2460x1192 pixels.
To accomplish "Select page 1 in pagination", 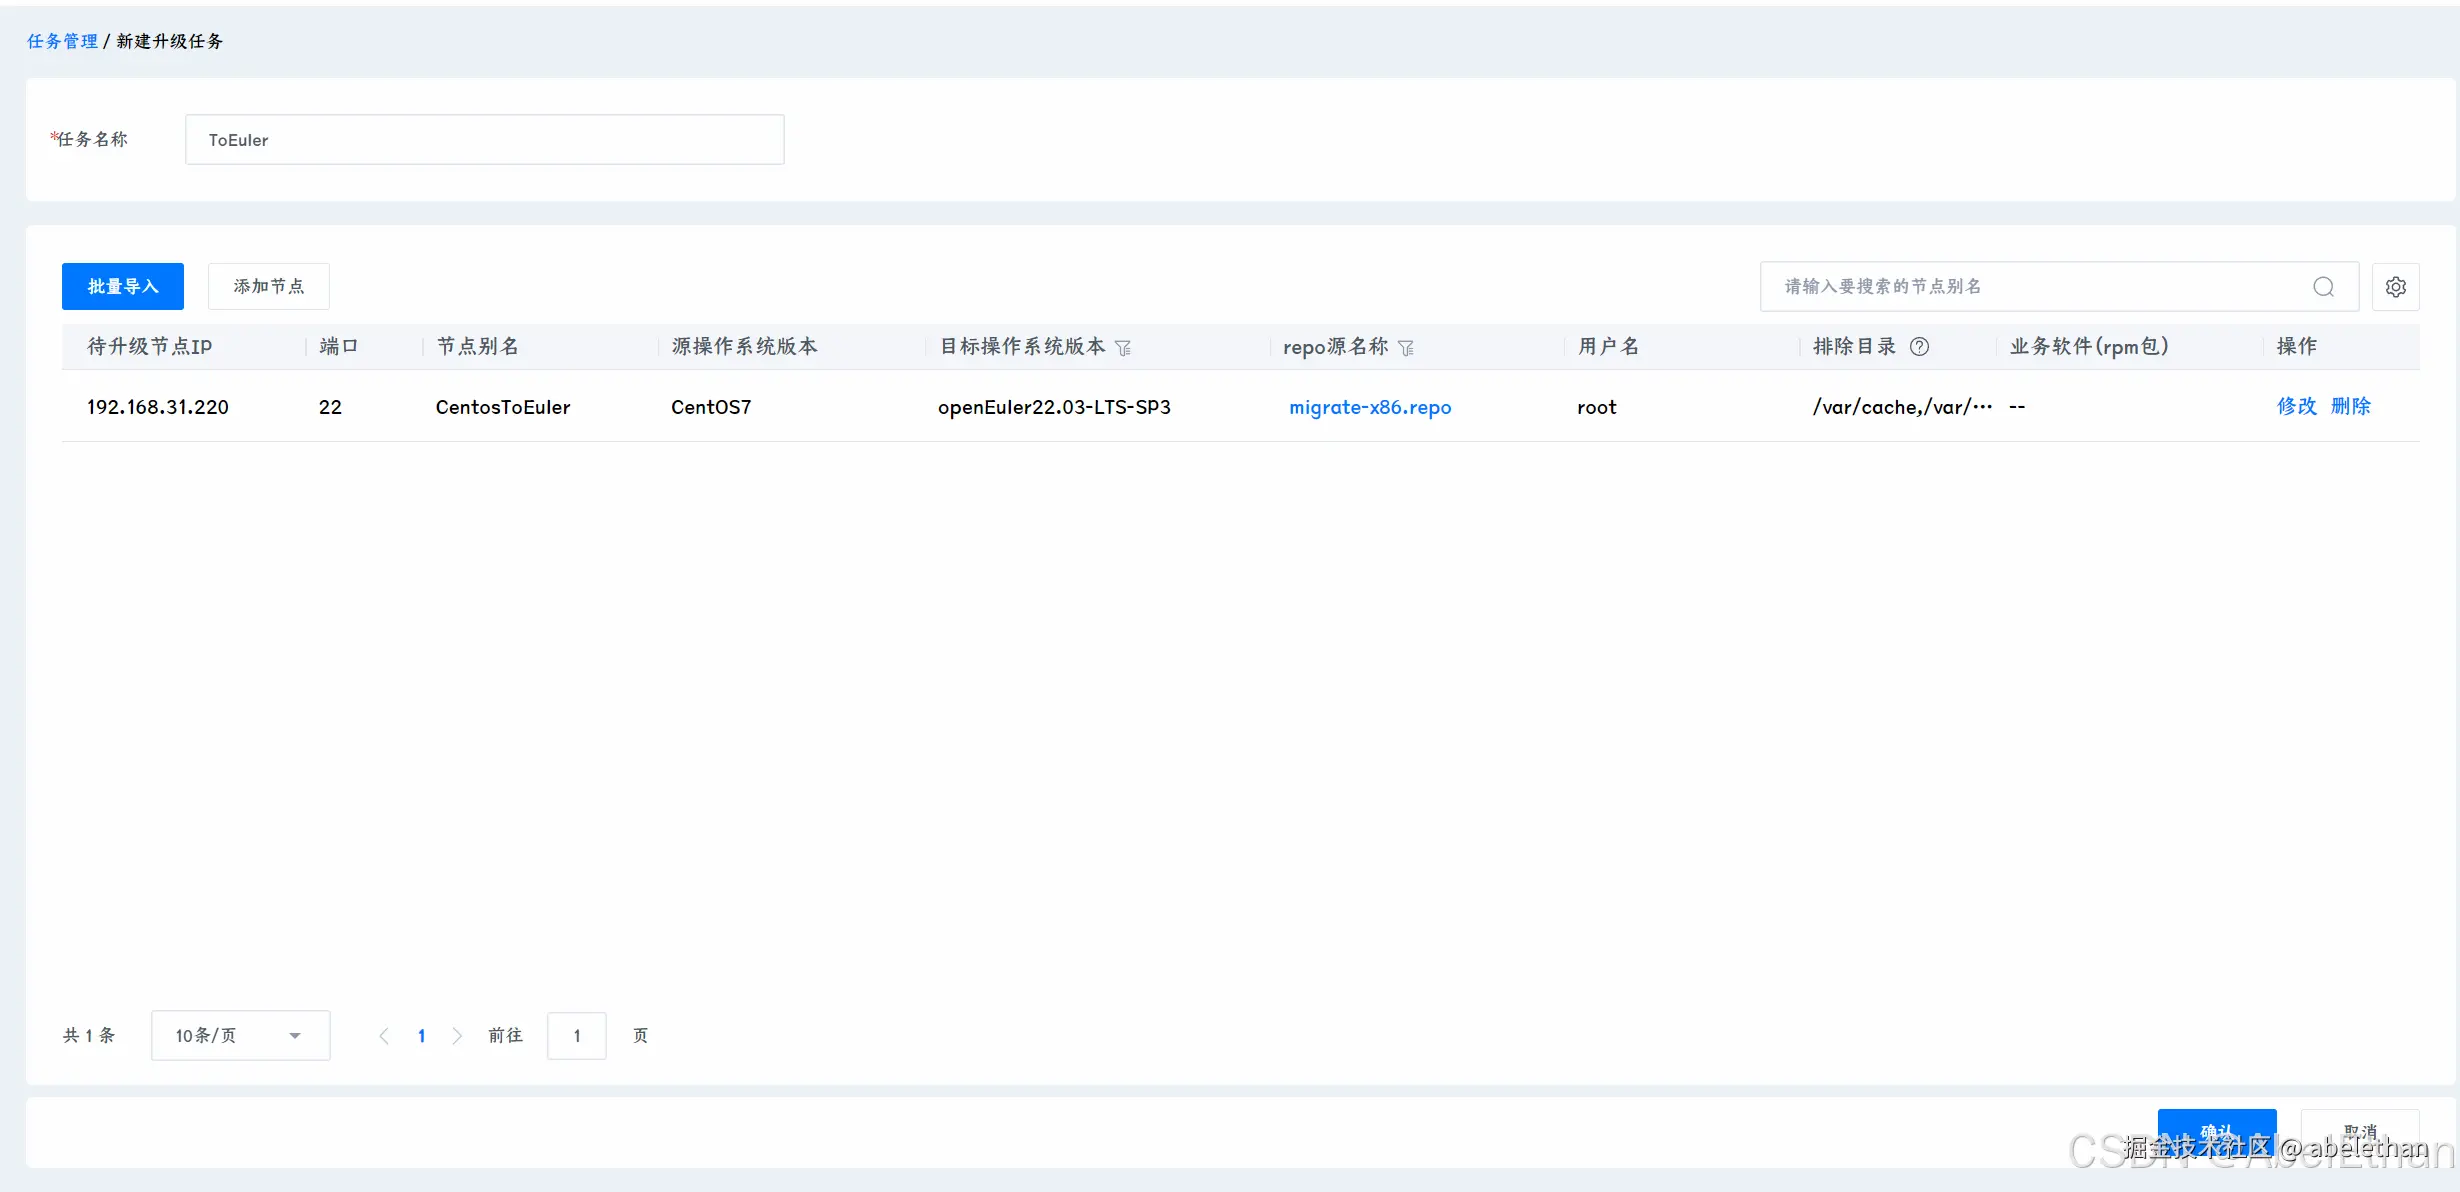I will [x=421, y=1036].
